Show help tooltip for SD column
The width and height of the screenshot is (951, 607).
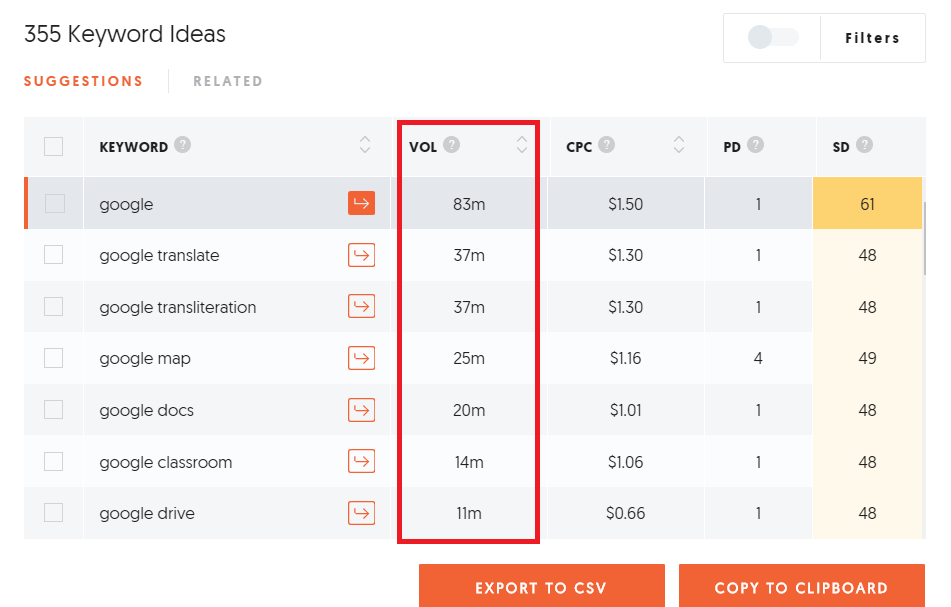pyautogui.click(x=864, y=145)
